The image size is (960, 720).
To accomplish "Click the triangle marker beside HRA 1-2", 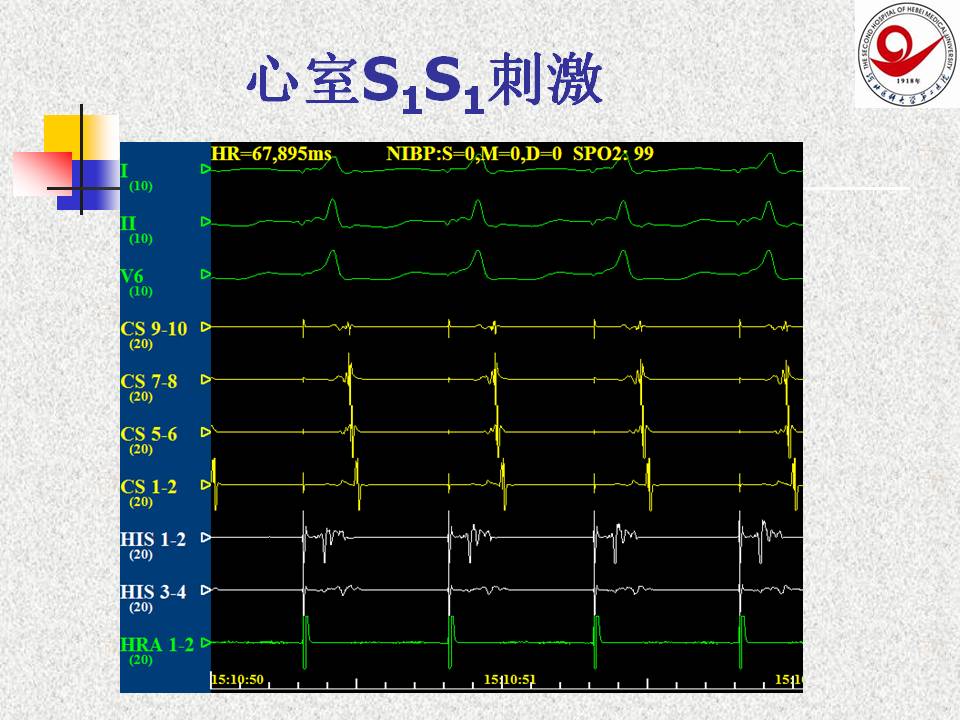I will point(206,642).
